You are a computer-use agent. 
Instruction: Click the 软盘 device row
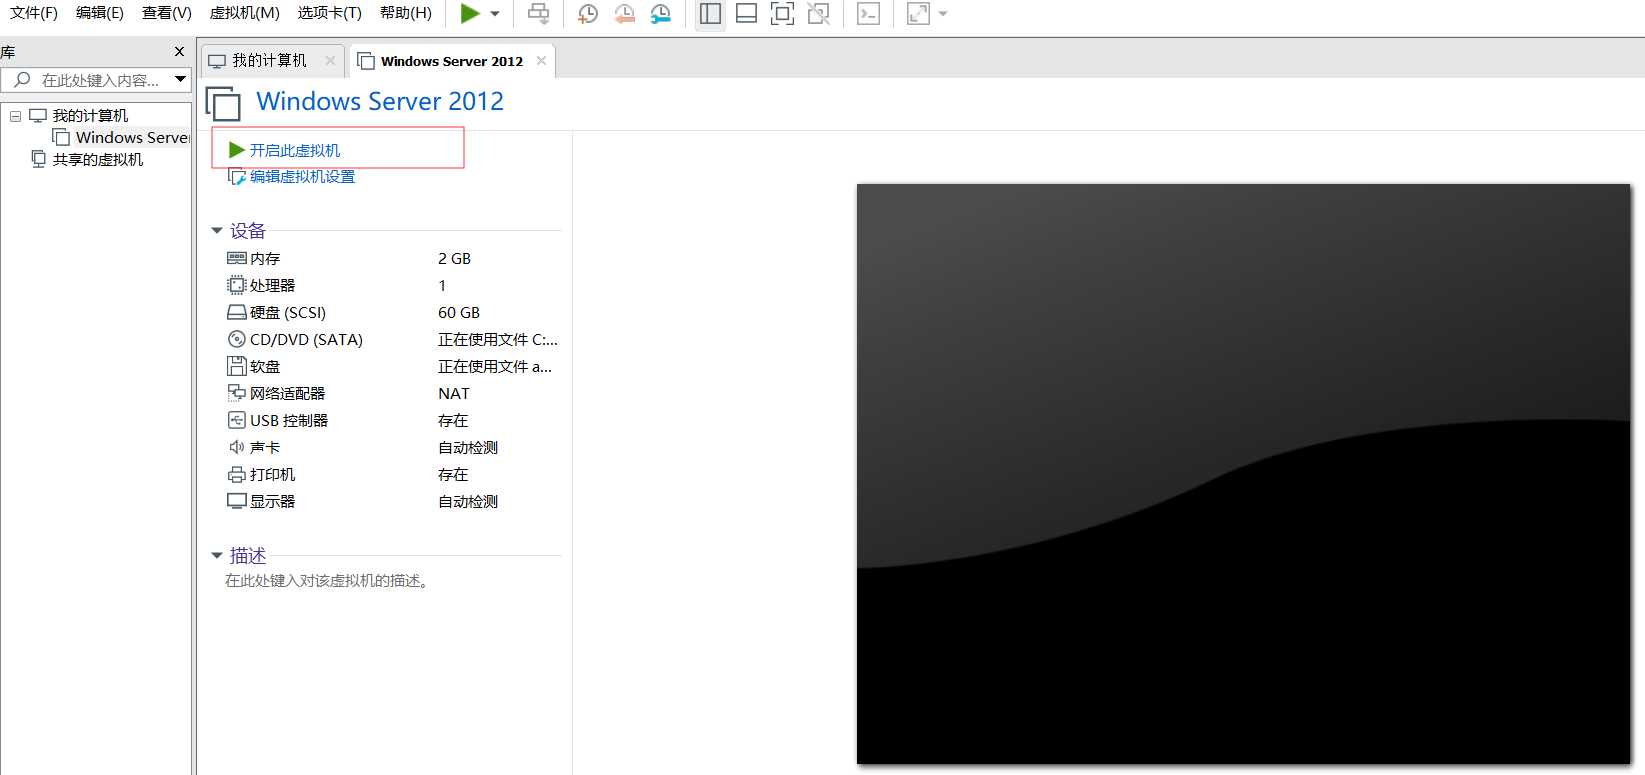(x=392, y=366)
